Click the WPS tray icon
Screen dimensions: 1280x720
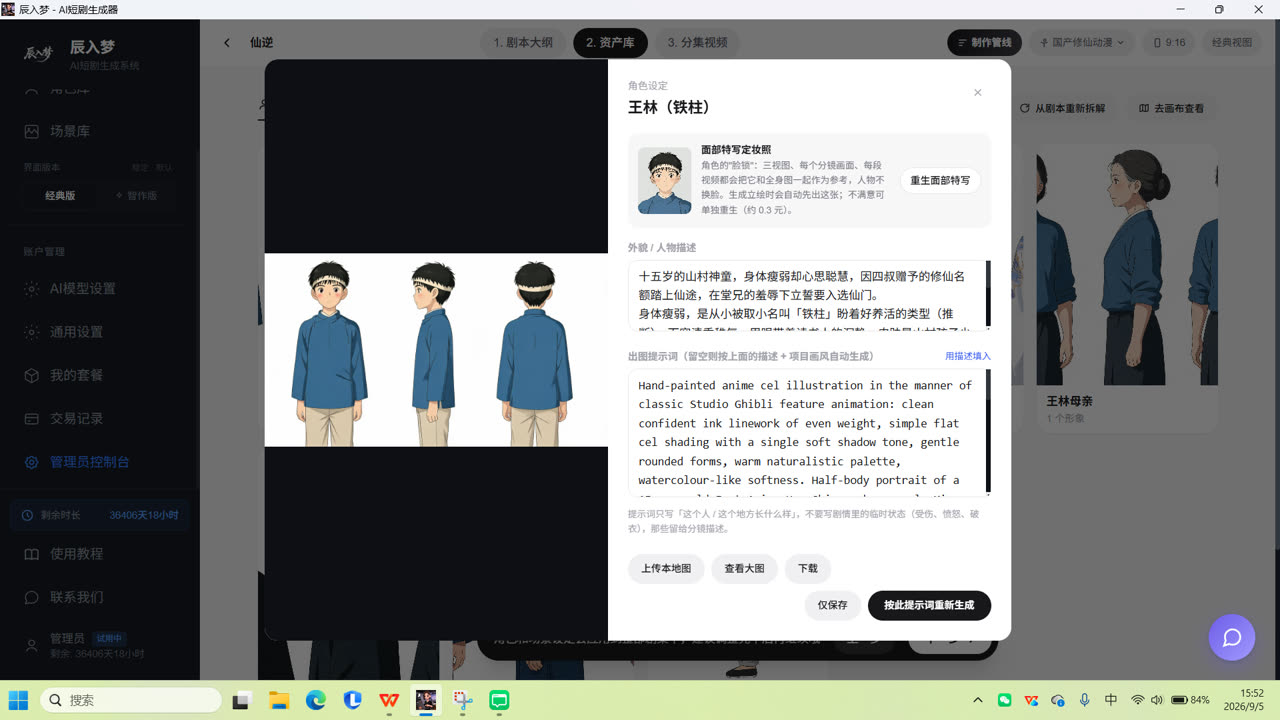click(x=1031, y=700)
